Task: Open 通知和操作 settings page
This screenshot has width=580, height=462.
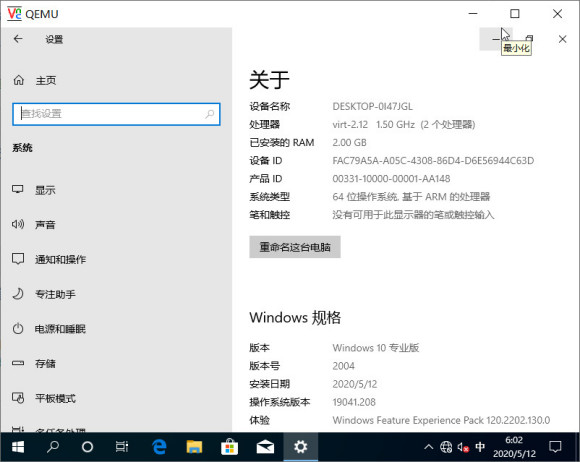Action: (116, 259)
